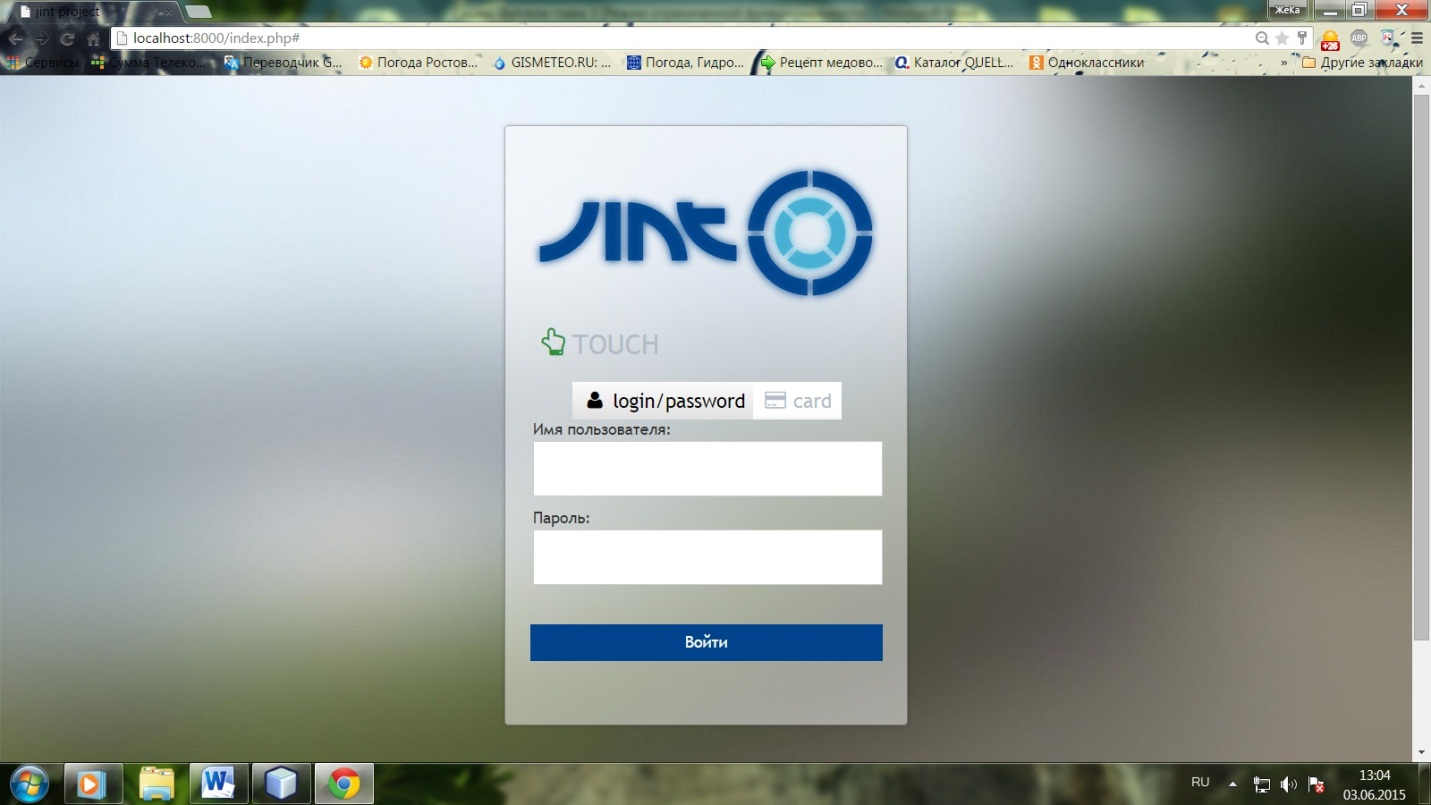Focus the Имя пользователя input field

coord(708,468)
